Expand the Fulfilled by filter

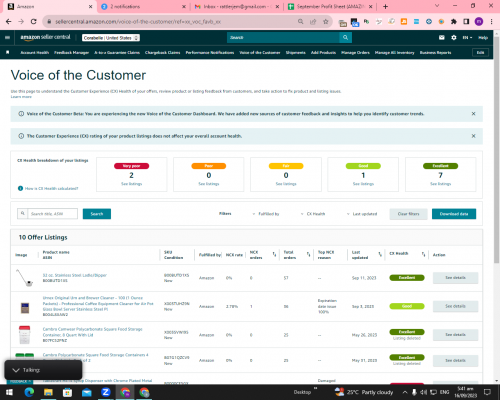click(x=266, y=214)
